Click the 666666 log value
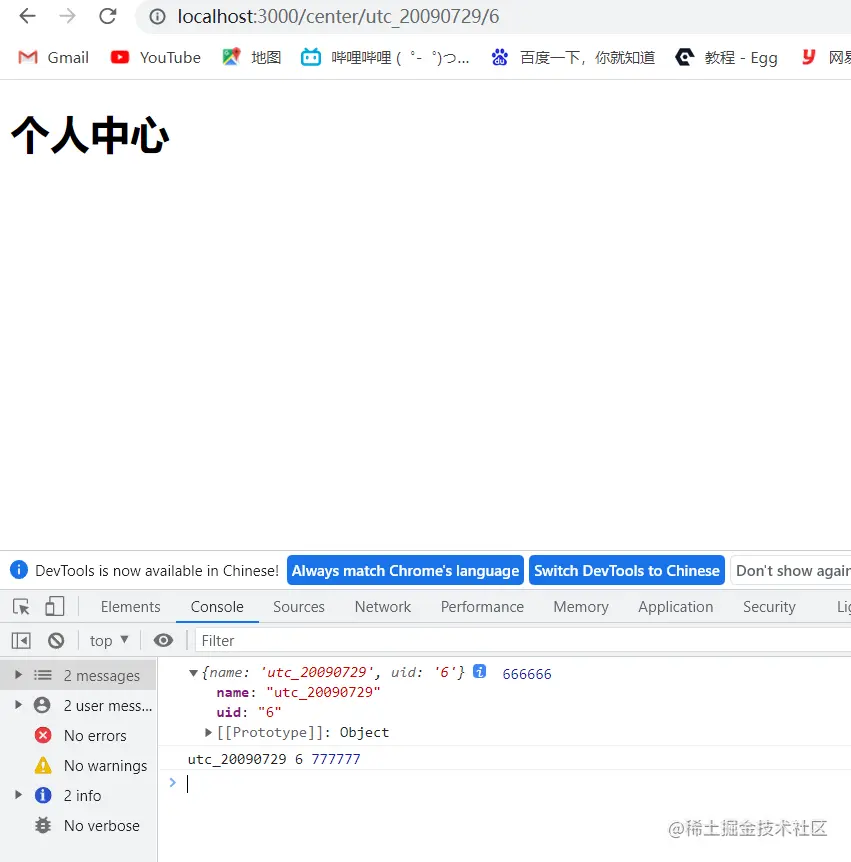 point(527,673)
